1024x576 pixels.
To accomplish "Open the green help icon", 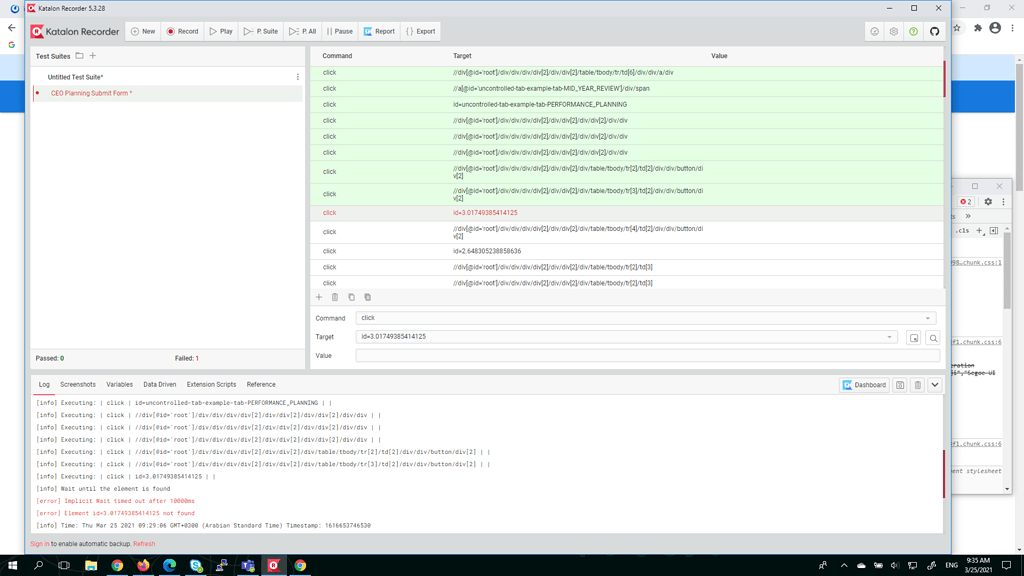I will pyautogui.click(x=914, y=31).
